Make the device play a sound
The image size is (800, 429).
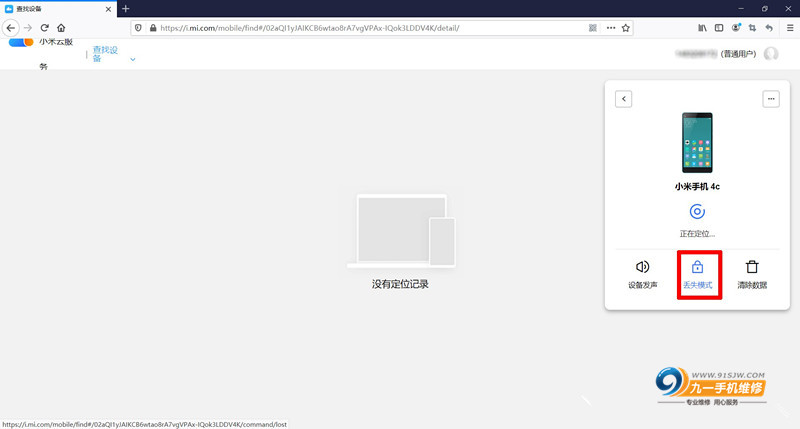tap(643, 274)
